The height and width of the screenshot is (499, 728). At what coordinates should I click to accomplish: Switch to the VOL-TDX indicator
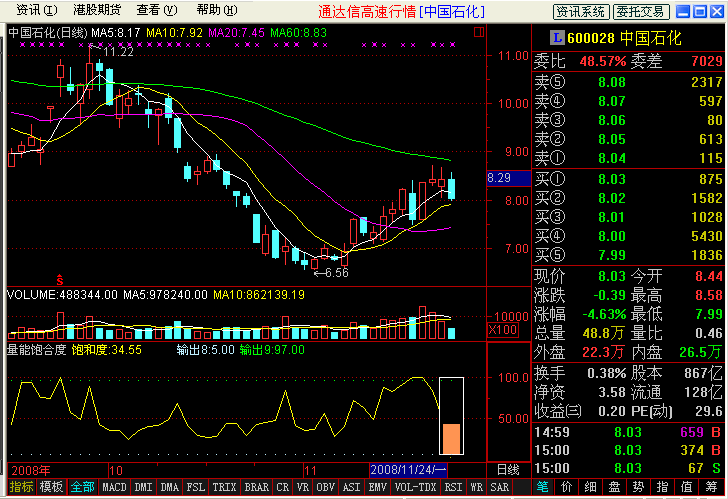[416, 487]
